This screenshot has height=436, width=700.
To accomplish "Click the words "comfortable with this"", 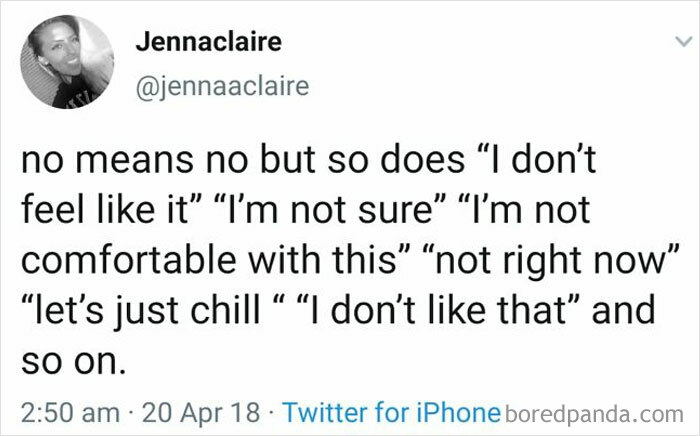I will point(209,261).
